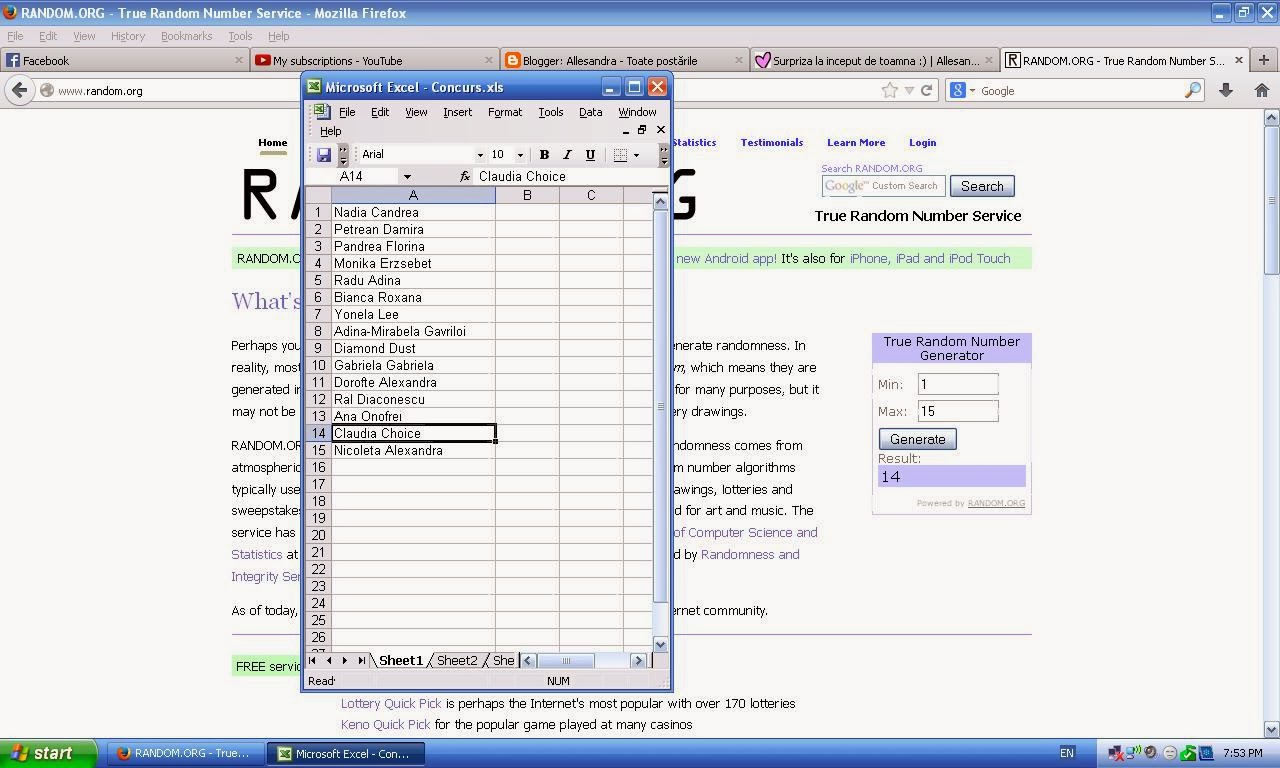Viewport: 1280px width, 768px height.
Task: Open the Font name dropdown showing Arial
Action: click(480, 155)
